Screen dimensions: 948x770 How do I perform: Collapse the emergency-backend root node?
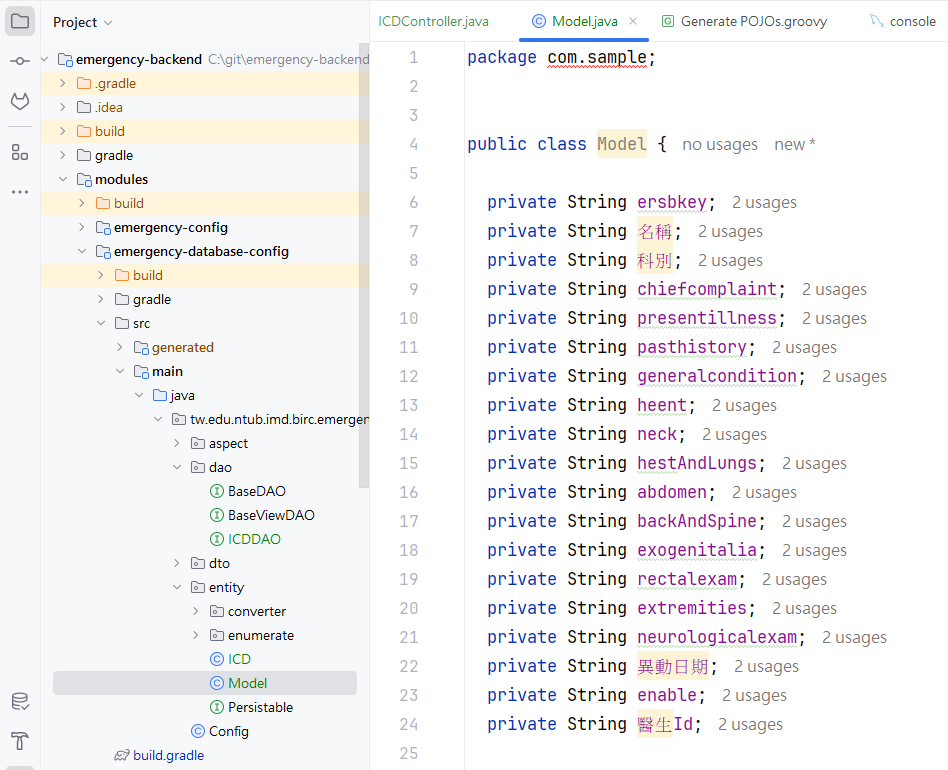45,59
